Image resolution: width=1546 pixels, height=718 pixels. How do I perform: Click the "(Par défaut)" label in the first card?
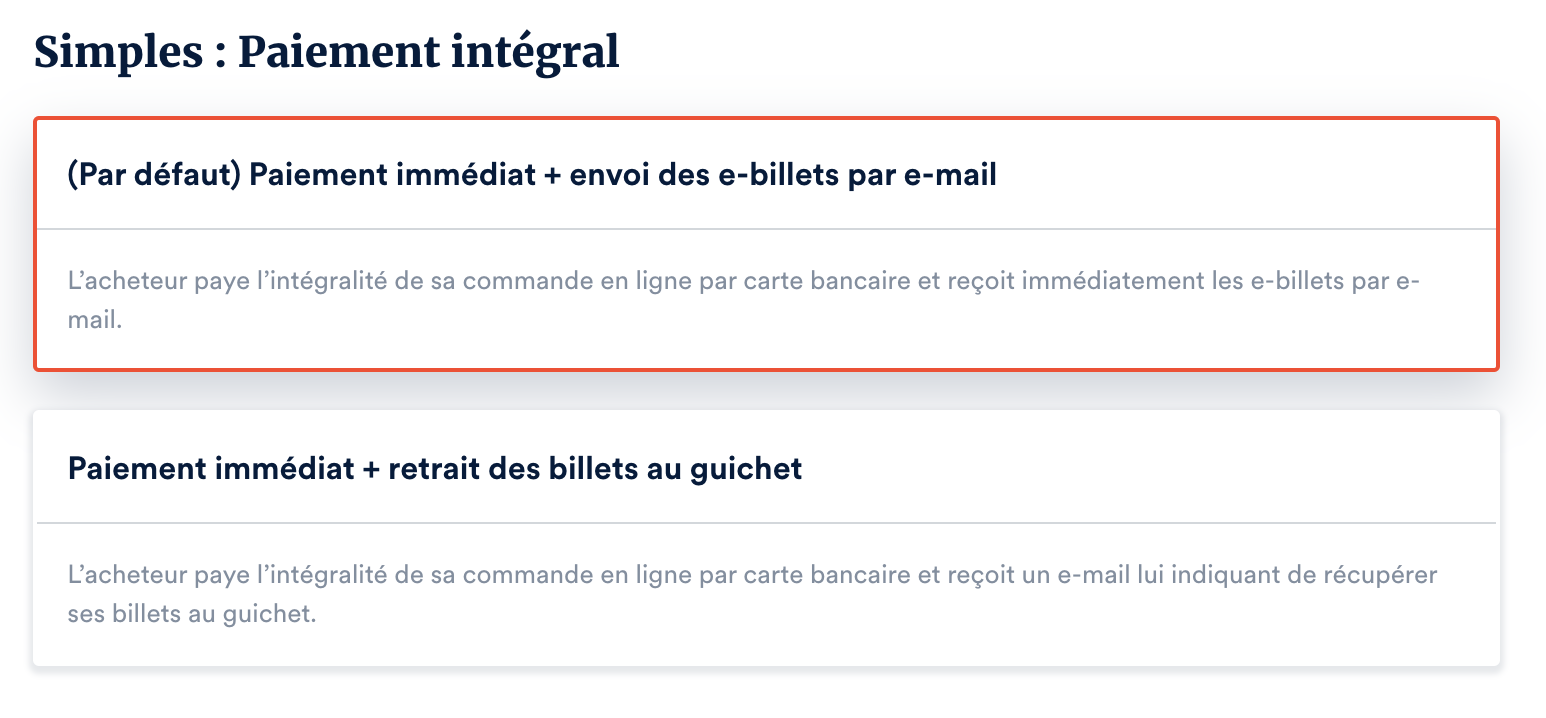153,176
